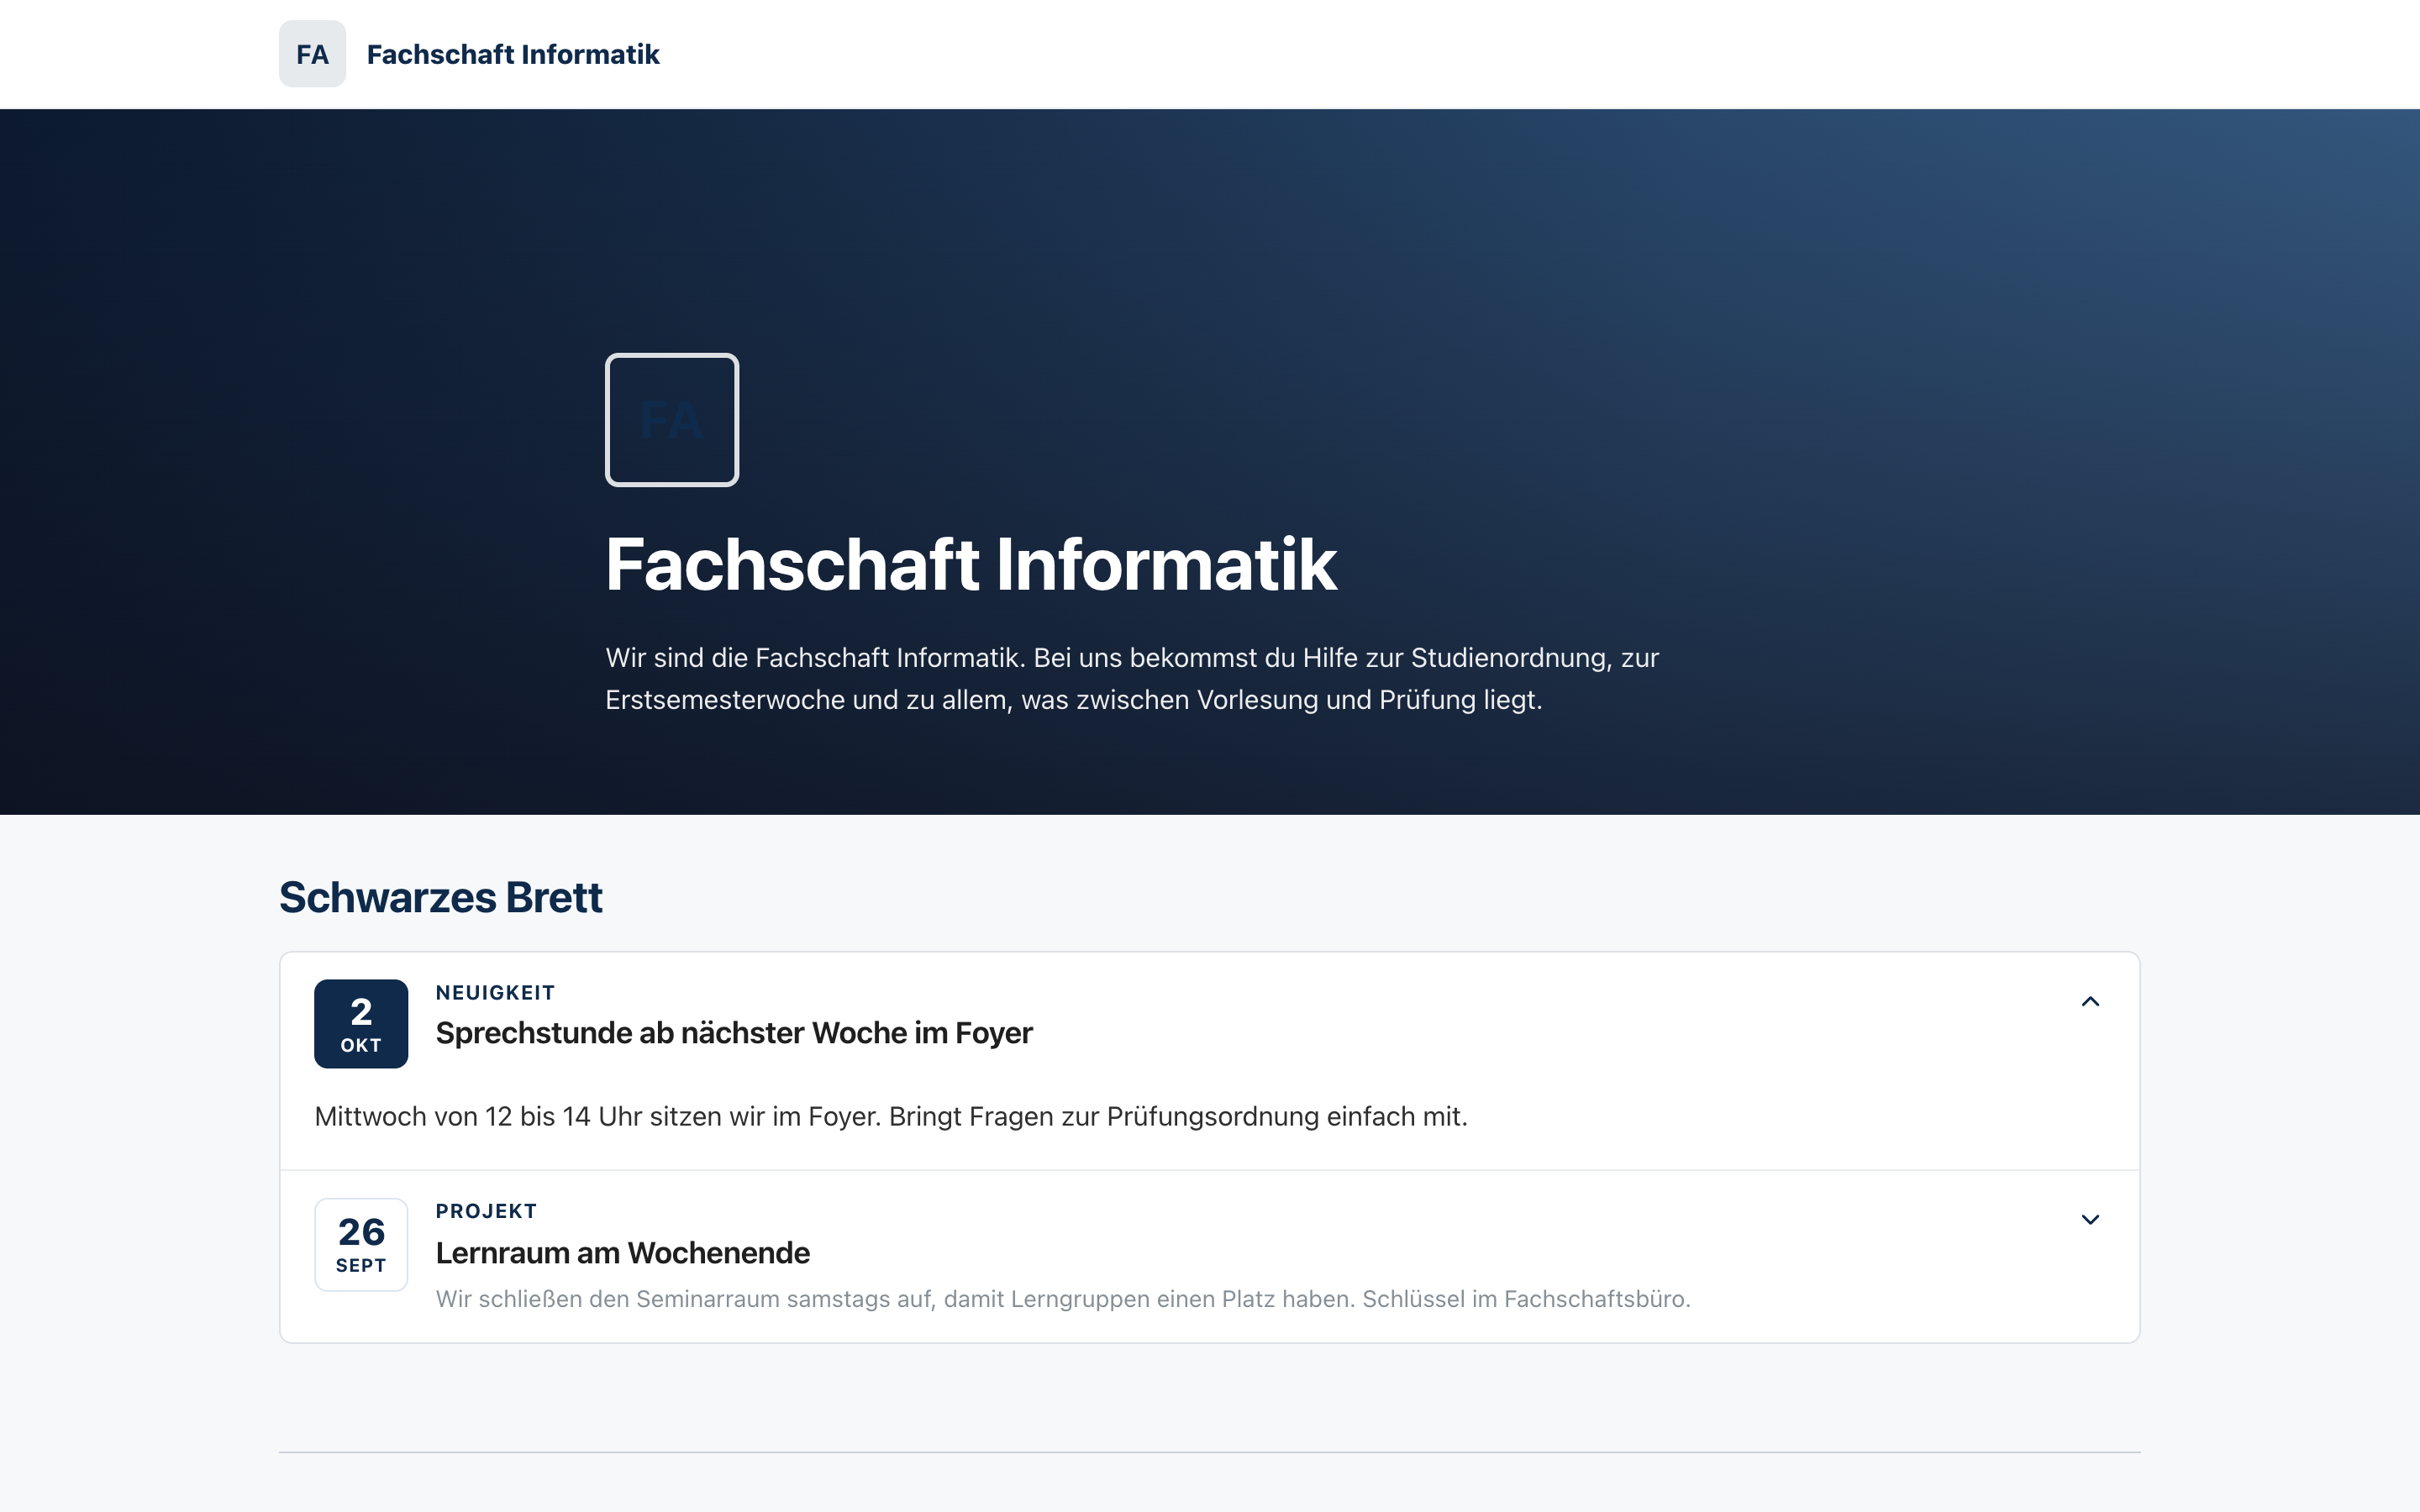
Task: Click the large 'Fachschaft Informatik' hero heading
Action: click(x=971, y=565)
